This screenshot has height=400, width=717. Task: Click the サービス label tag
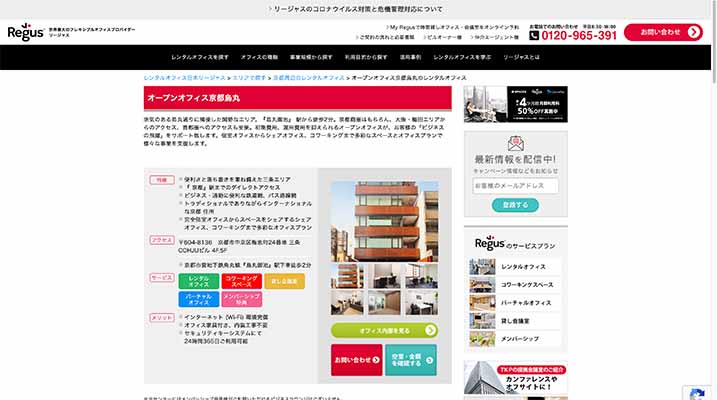(162, 277)
